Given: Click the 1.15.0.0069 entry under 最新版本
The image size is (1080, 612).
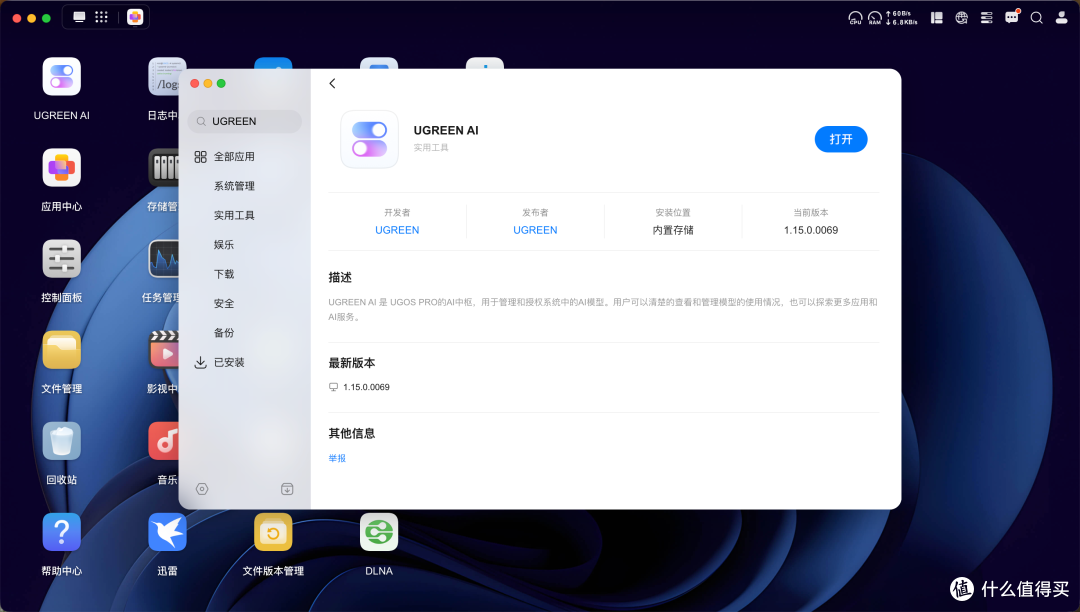Looking at the screenshot, I should click(366, 387).
